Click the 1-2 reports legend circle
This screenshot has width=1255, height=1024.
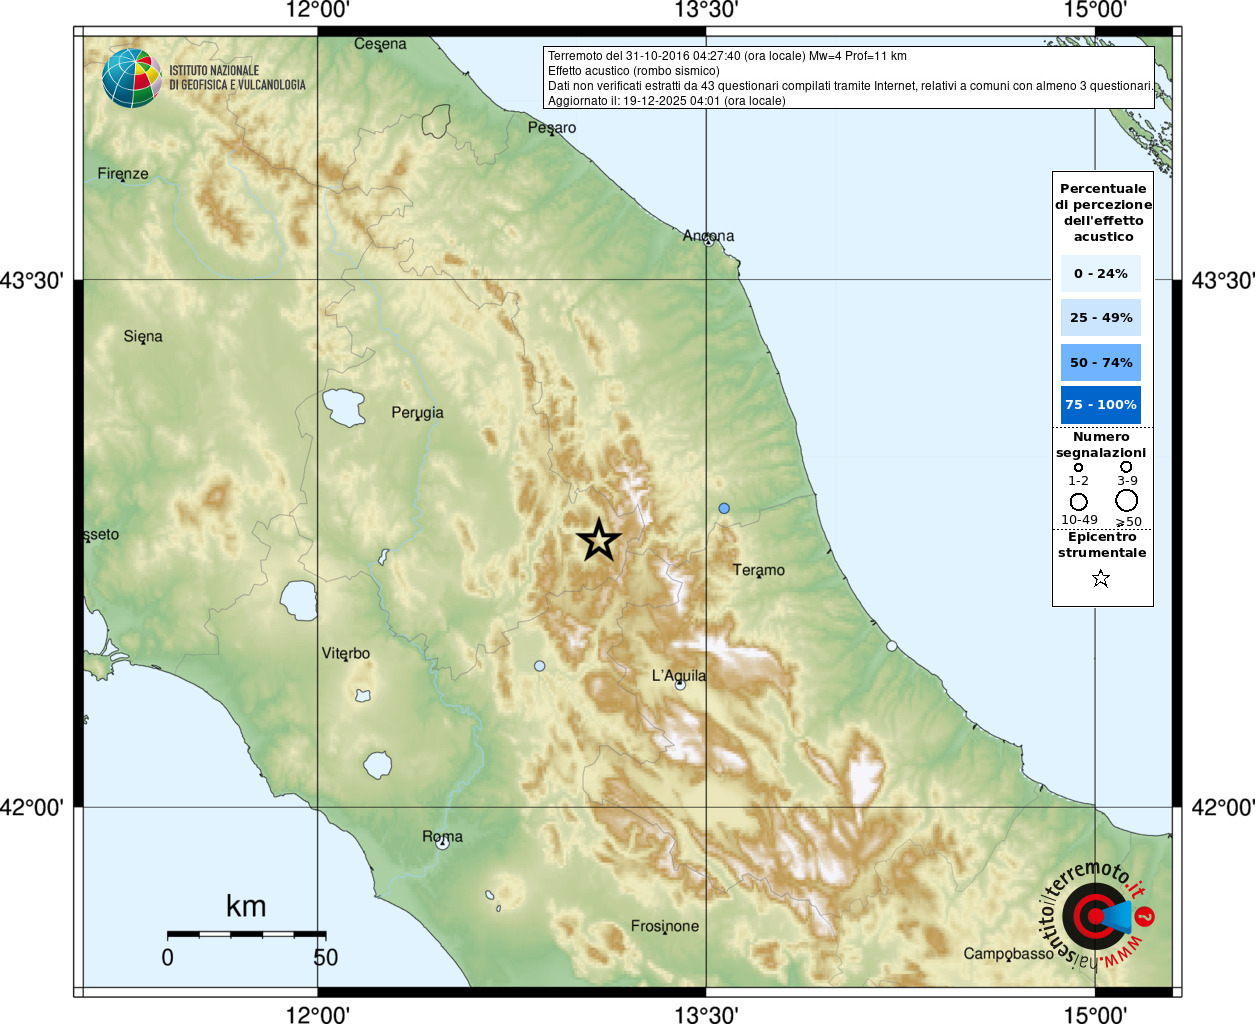tap(1078, 467)
